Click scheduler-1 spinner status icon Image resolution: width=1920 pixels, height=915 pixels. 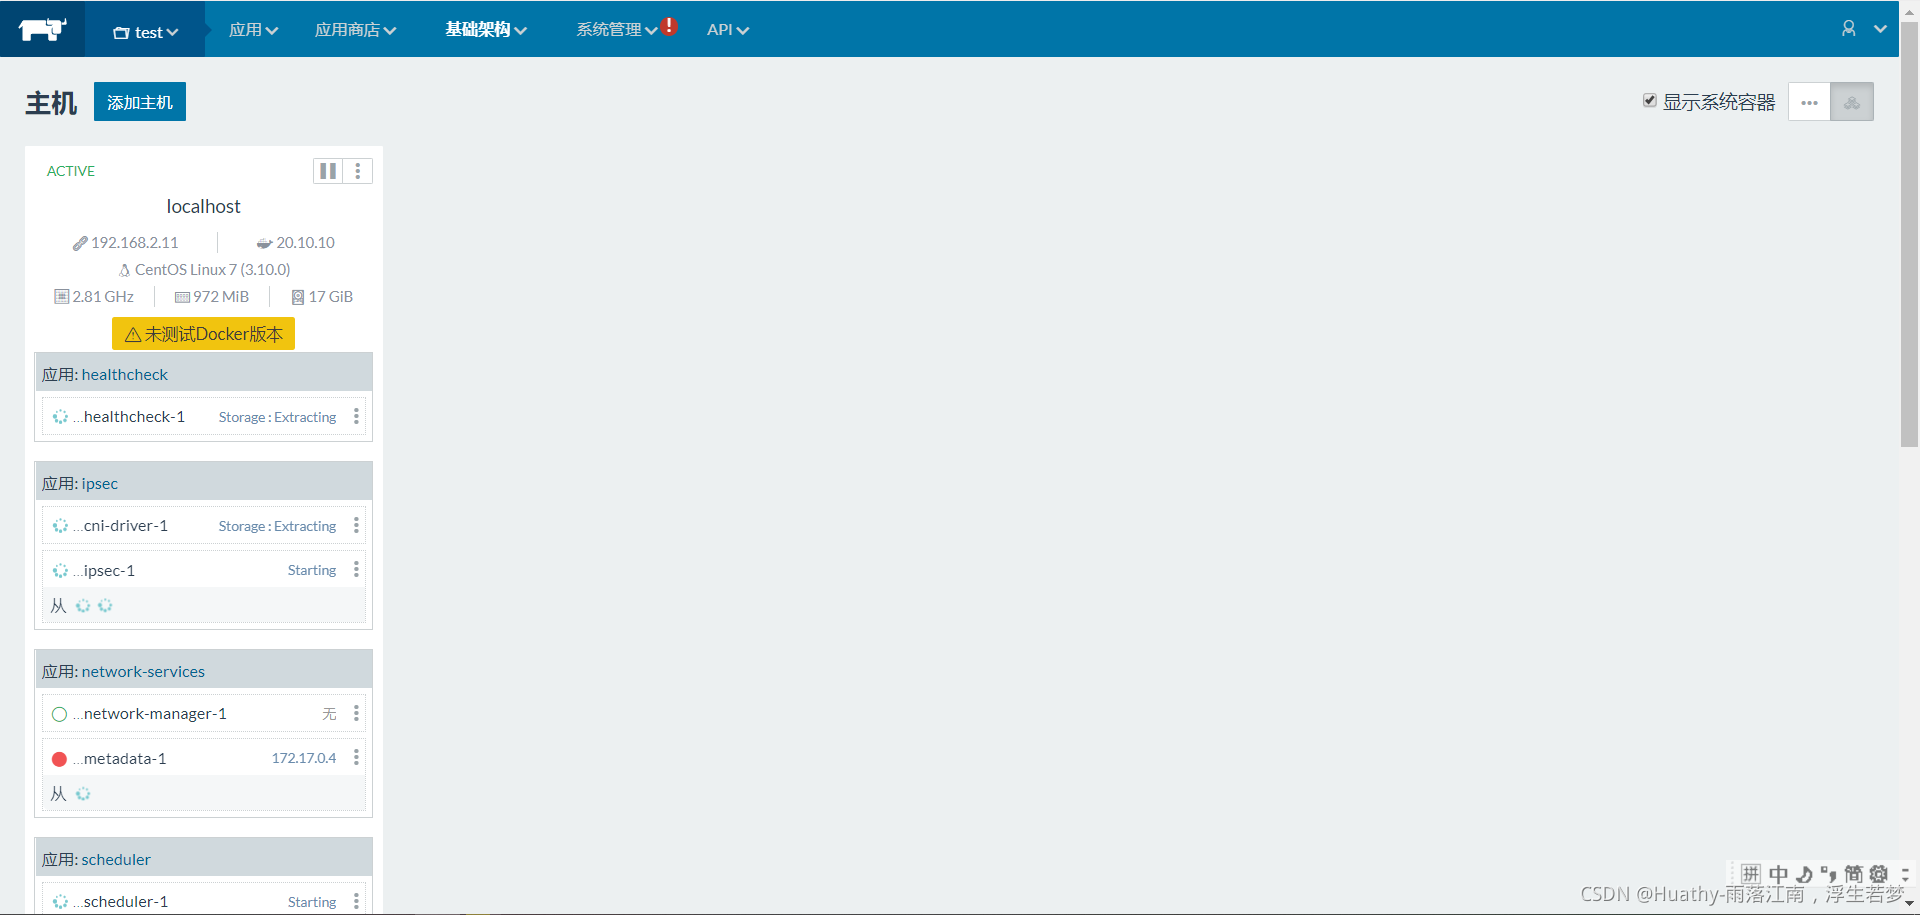60,902
